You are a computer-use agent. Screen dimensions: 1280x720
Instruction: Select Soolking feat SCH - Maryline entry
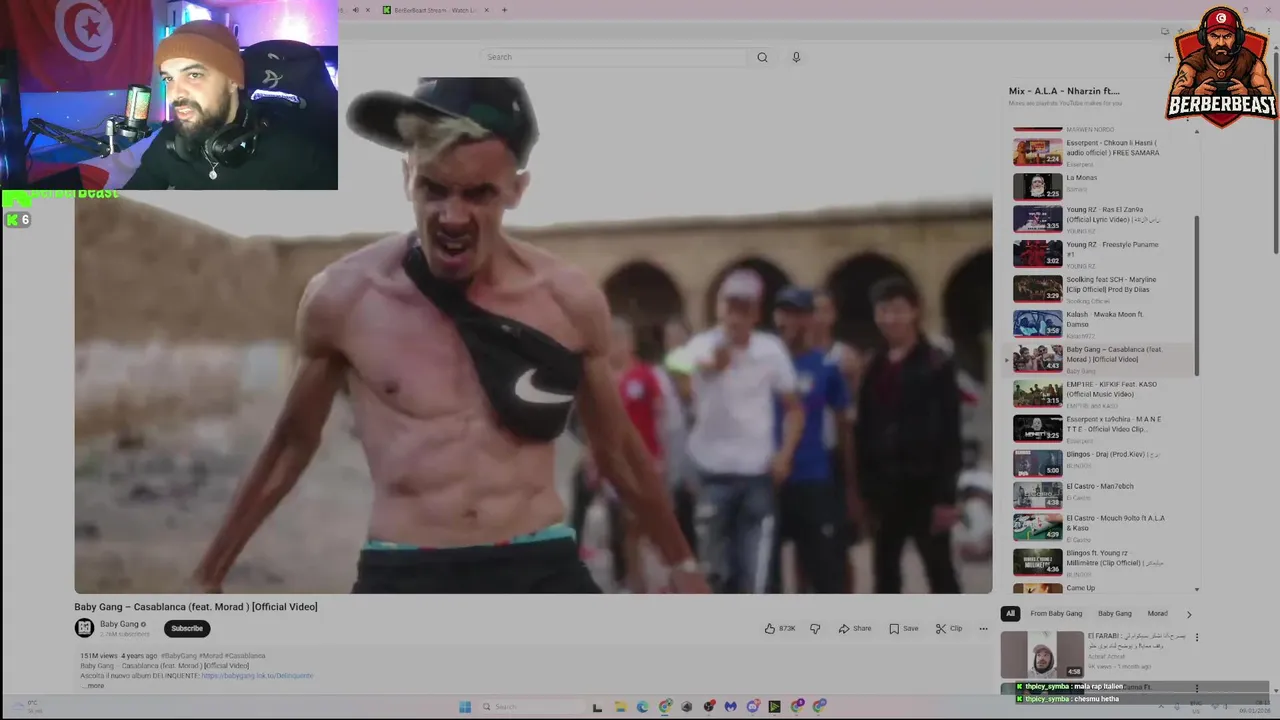click(1103, 289)
